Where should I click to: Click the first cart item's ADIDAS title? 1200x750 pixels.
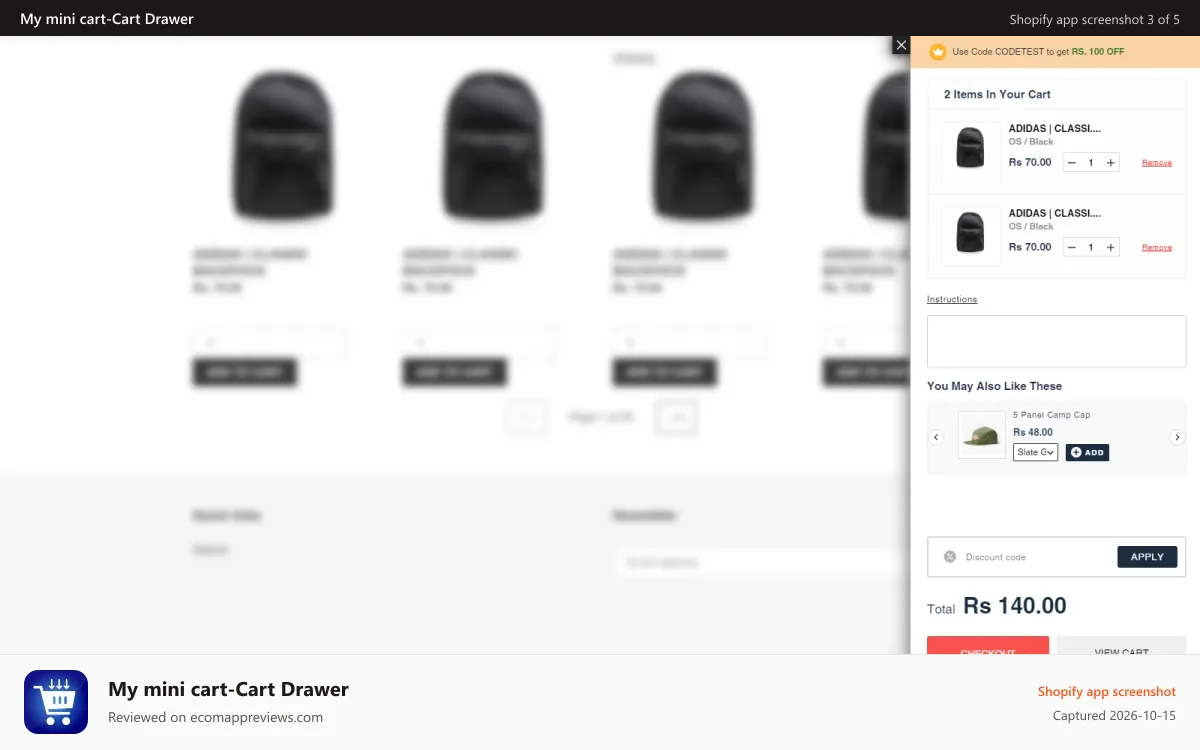[x=1055, y=128]
